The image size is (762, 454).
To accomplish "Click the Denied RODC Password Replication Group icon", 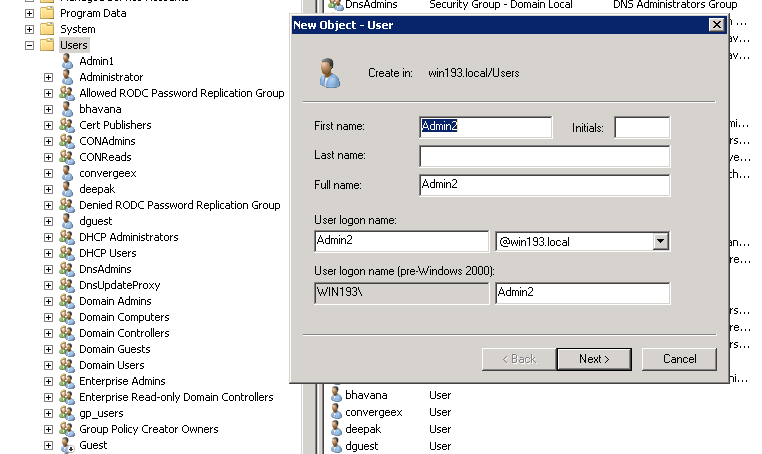I will (67, 206).
